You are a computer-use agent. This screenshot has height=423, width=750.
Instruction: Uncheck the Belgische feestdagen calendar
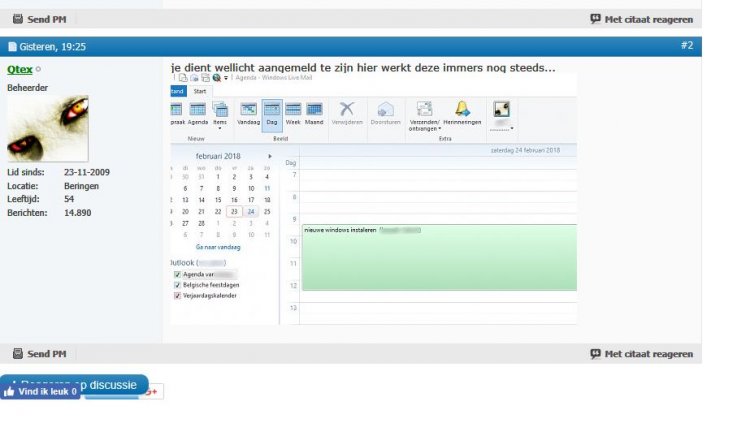pyautogui.click(x=177, y=285)
